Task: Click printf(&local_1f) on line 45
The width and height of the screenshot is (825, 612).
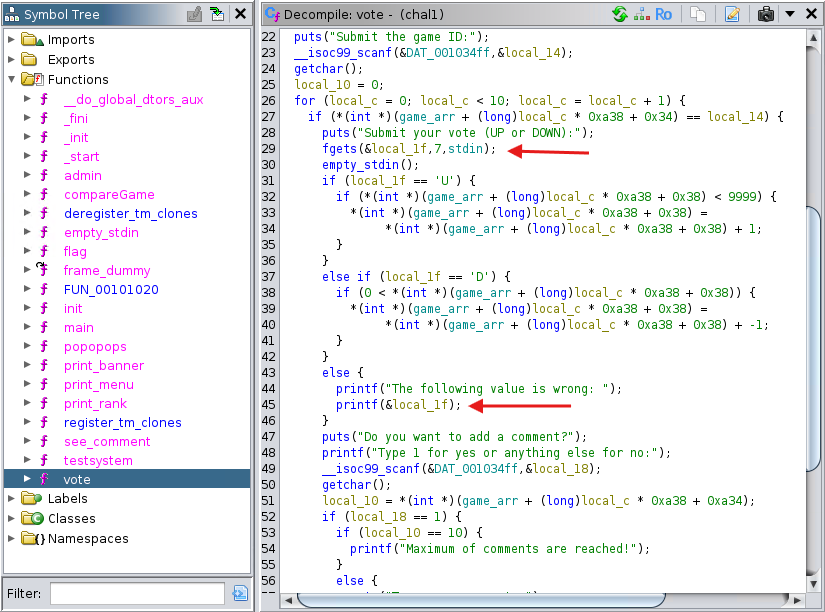Action: [x=398, y=405]
